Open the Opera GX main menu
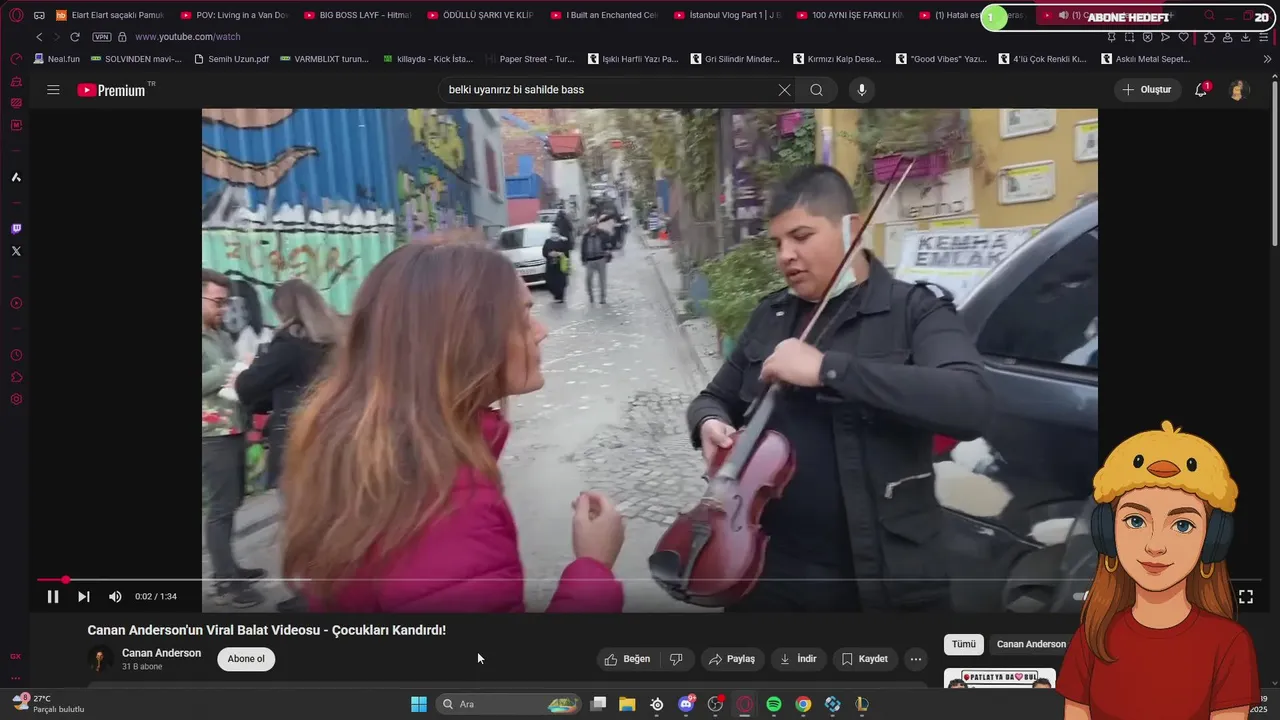The width and height of the screenshot is (1280, 720). [x=16, y=15]
